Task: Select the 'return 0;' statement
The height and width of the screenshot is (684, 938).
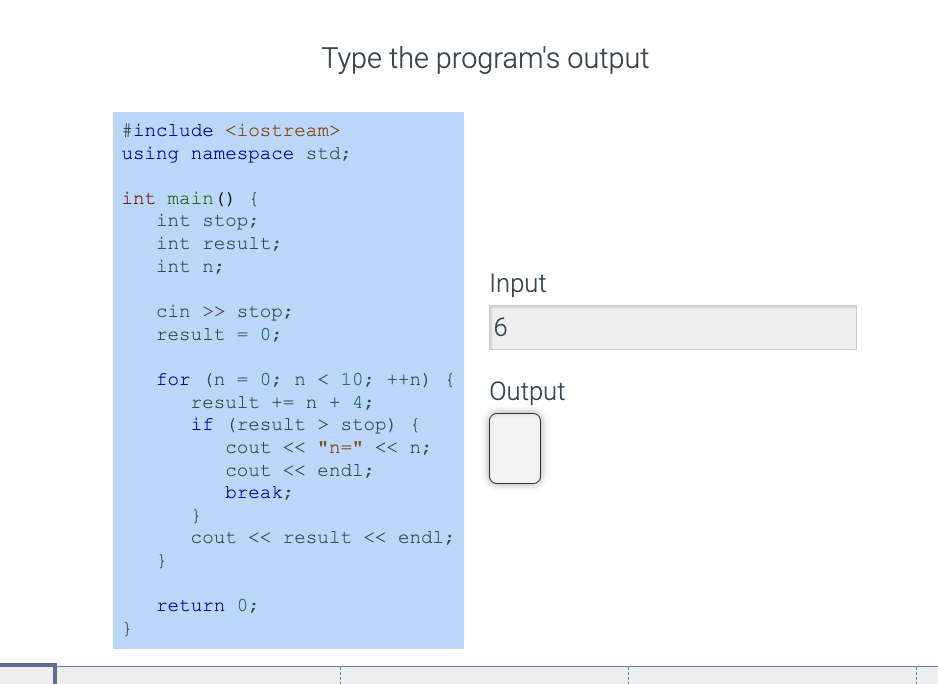Action: 205,605
